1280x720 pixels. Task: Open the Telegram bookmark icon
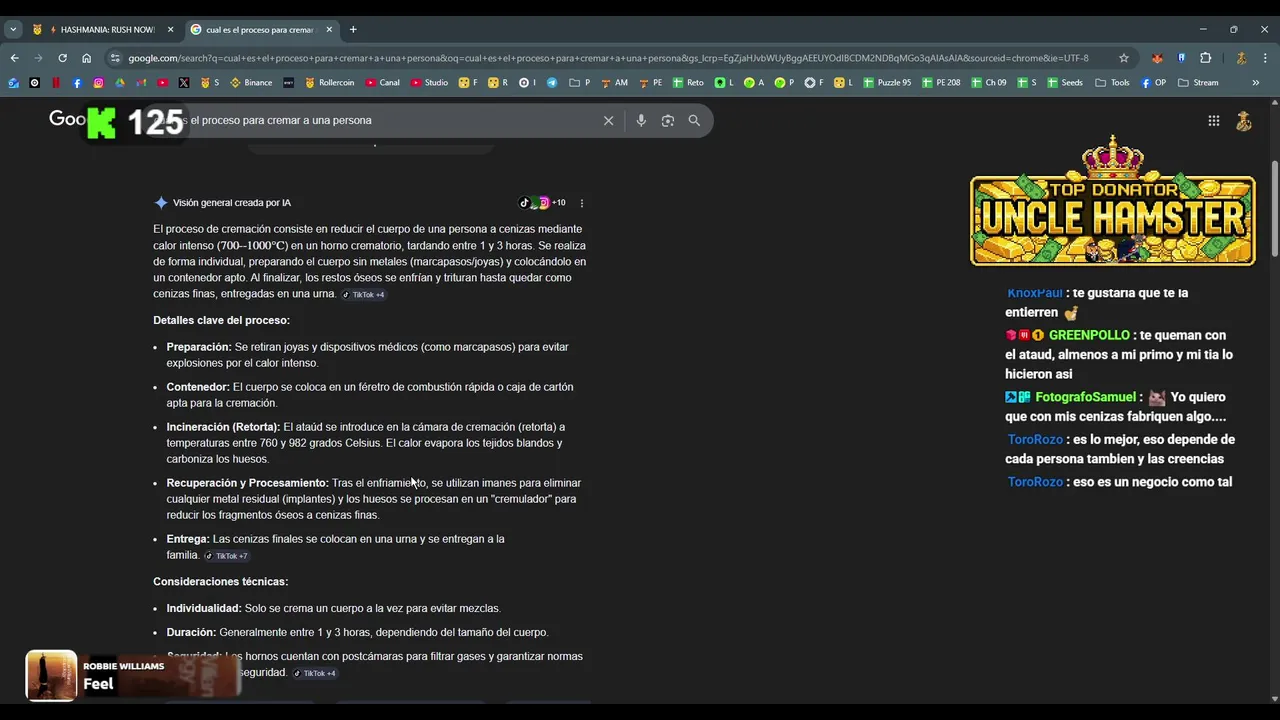552,83
